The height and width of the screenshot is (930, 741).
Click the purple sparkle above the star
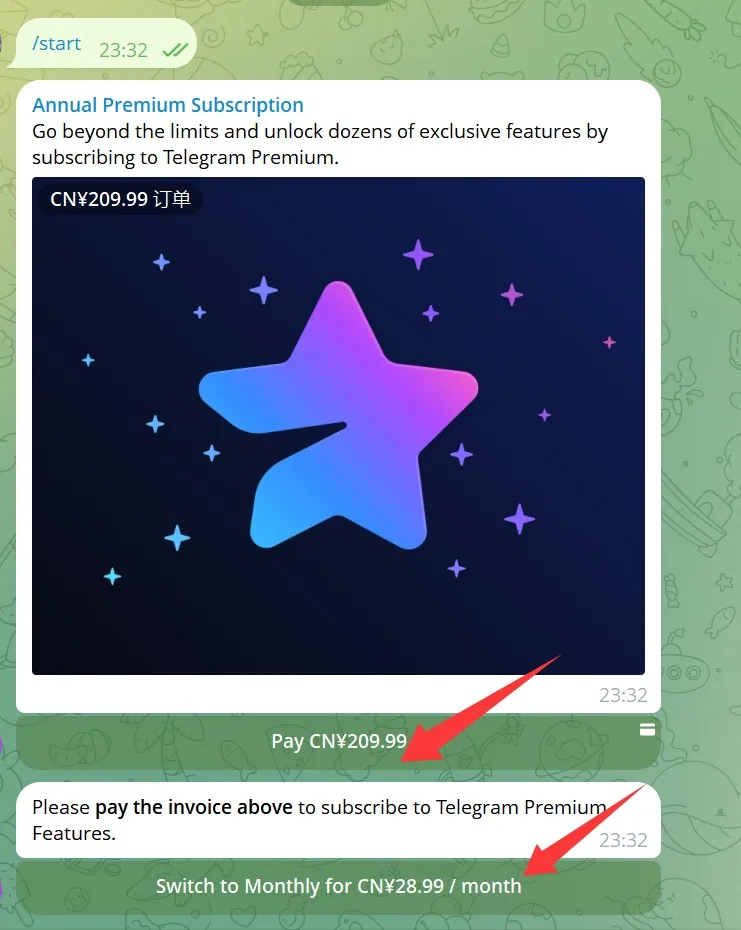pyautogui.click(x=418, y=254)
